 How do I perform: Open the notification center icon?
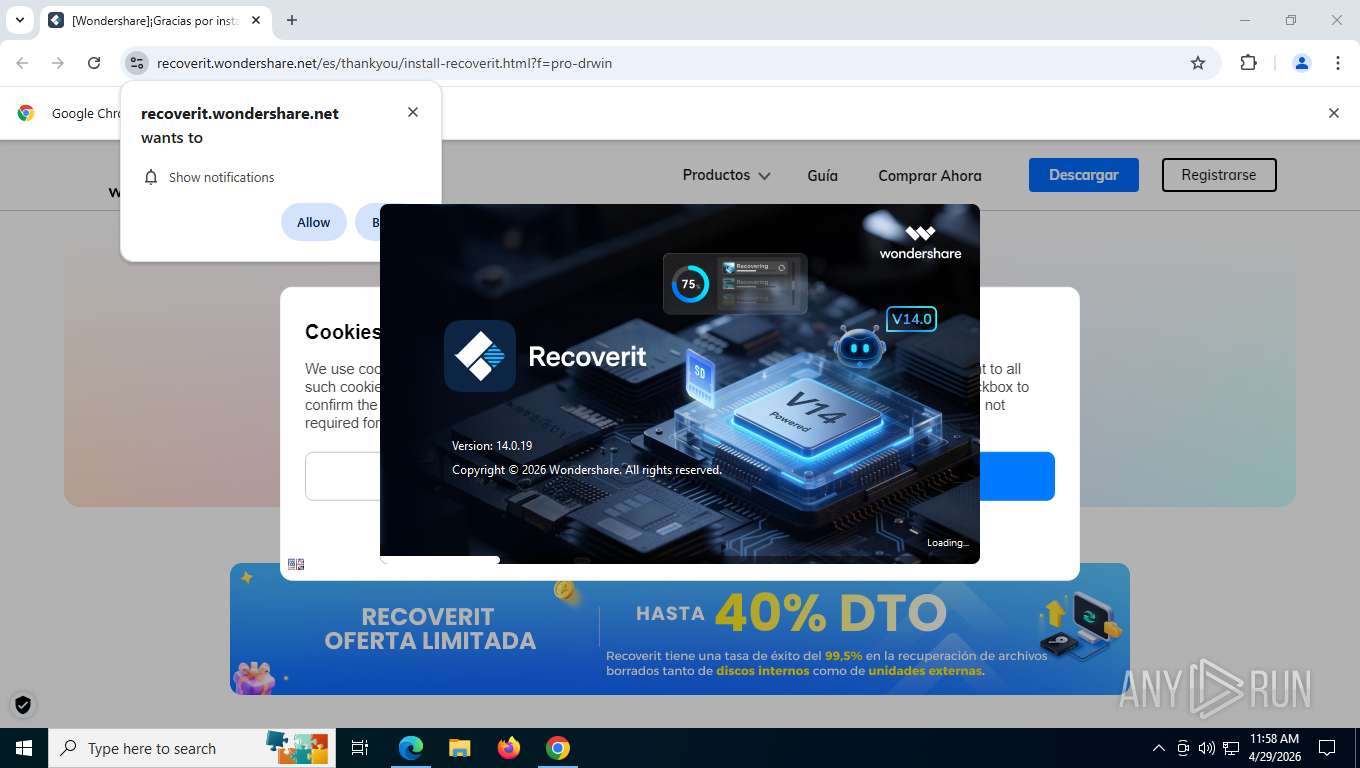(x=1327, y=748)
